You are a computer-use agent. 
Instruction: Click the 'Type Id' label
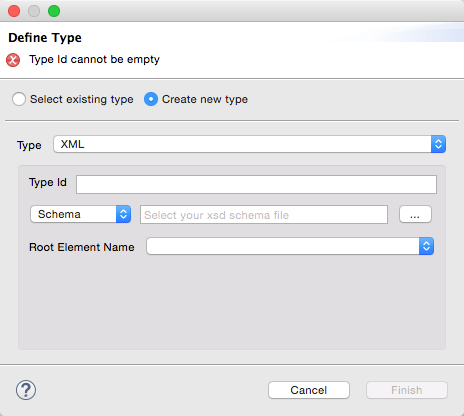[x=48, y=183]
